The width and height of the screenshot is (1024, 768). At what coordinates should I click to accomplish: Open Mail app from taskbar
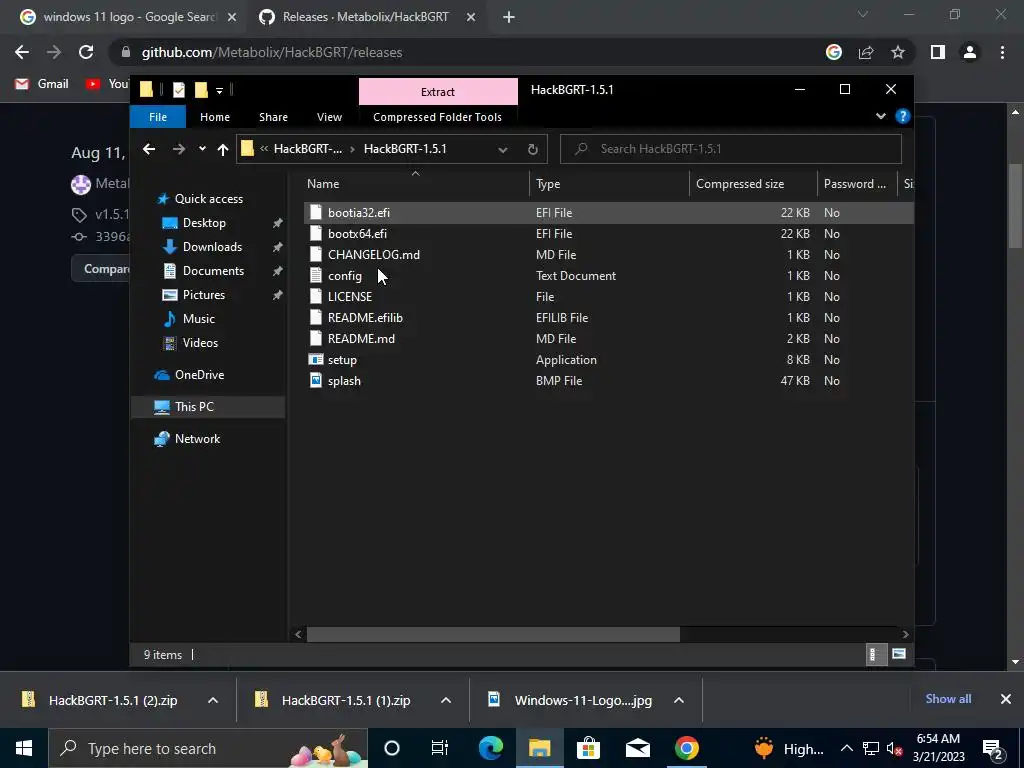pyautogui.click(x=637, y=748)
